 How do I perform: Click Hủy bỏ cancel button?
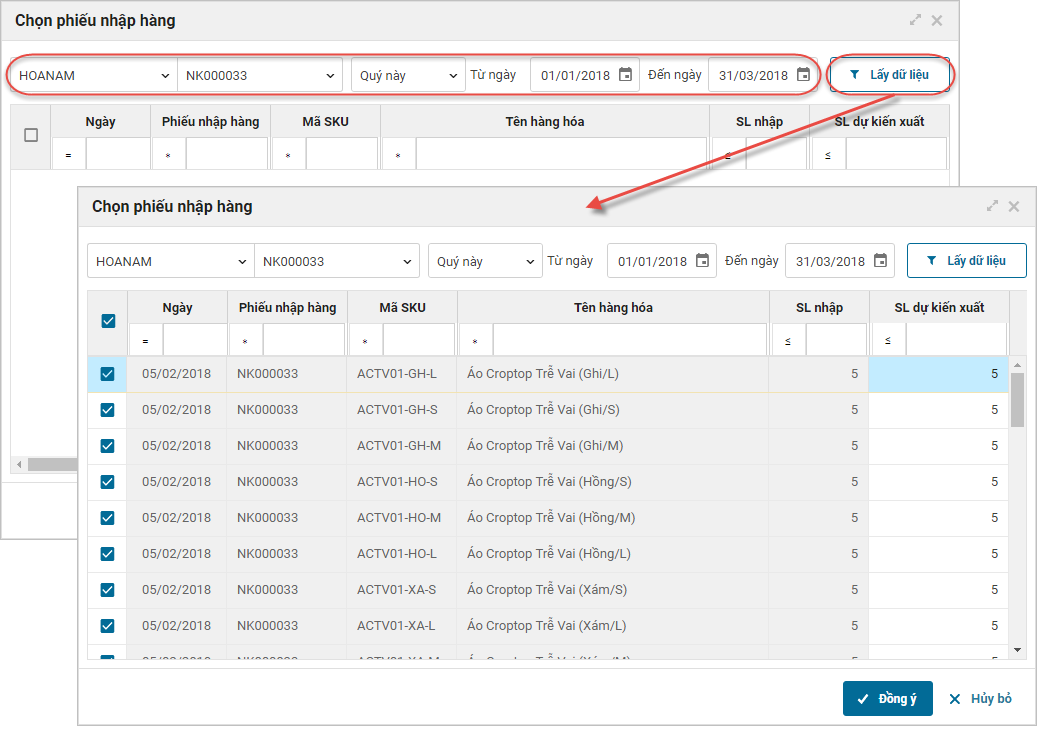click(x=981, y=699)
